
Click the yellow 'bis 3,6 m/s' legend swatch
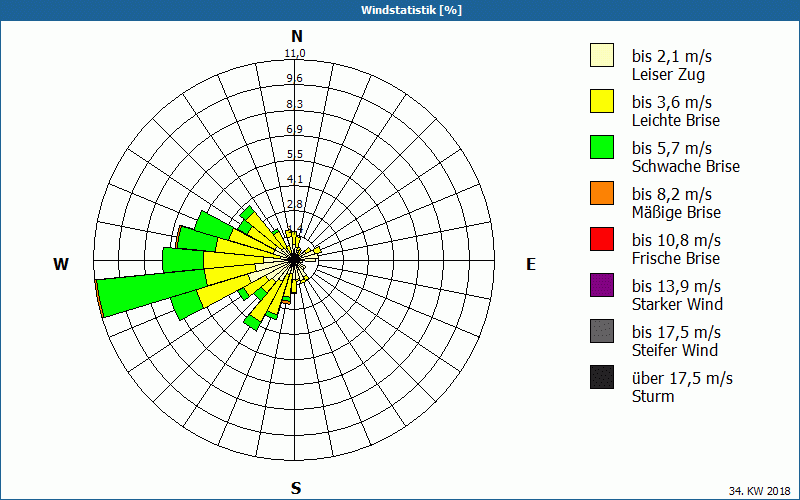(602, 101)
